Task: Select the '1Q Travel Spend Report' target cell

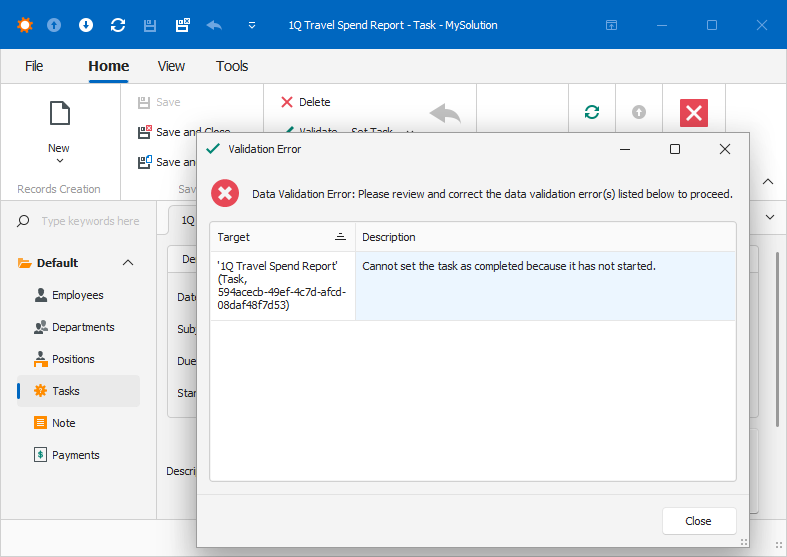Action: pos(283,286)
